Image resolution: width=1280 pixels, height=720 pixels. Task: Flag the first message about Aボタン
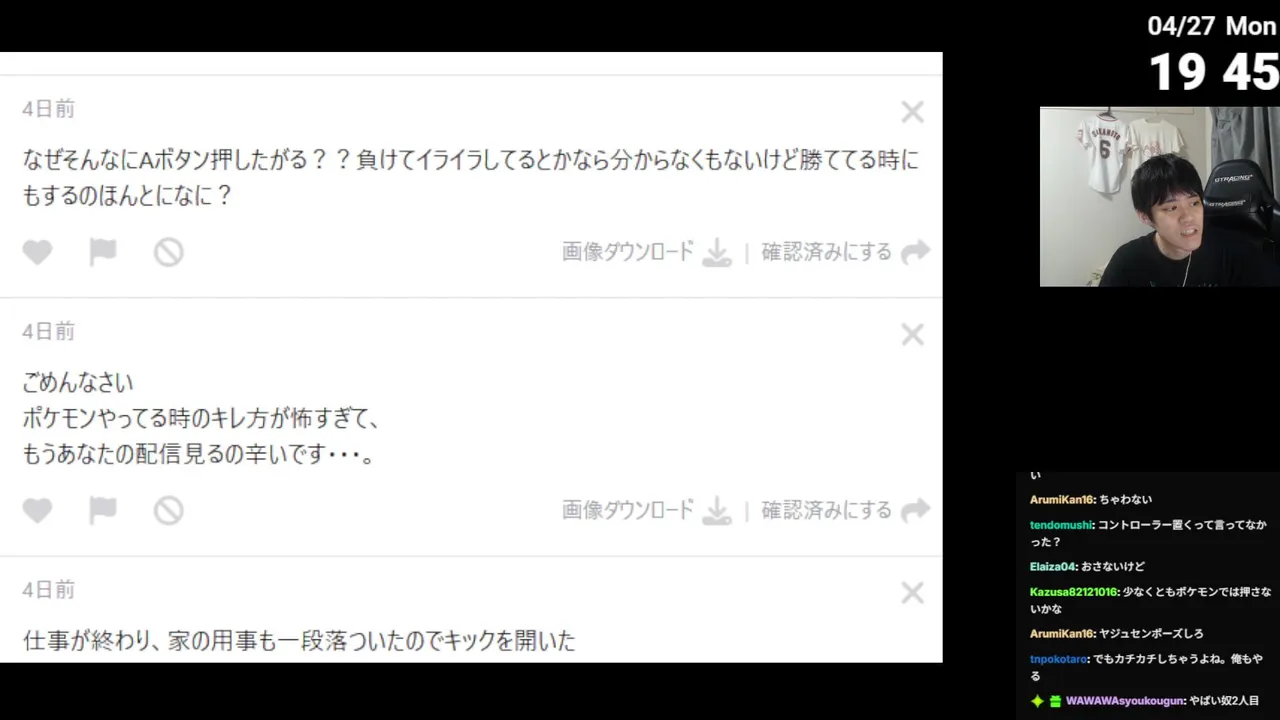click(103, 253)
